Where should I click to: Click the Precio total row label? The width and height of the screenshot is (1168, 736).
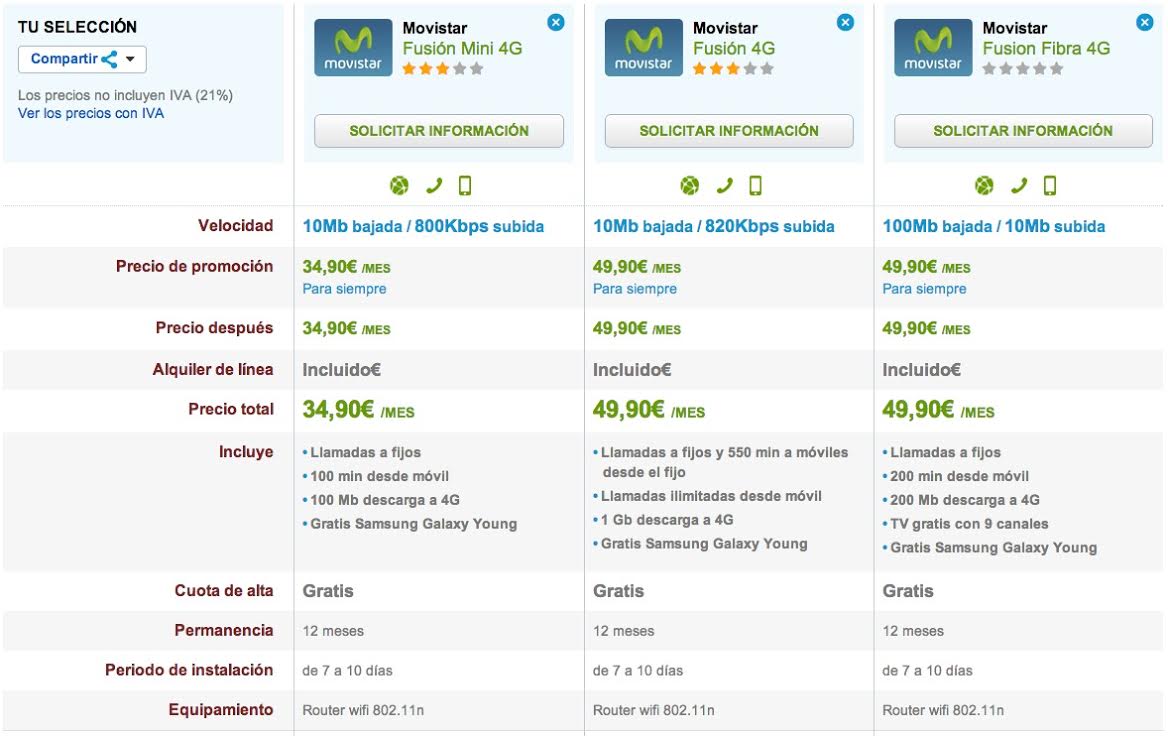(x=231, y=409)
